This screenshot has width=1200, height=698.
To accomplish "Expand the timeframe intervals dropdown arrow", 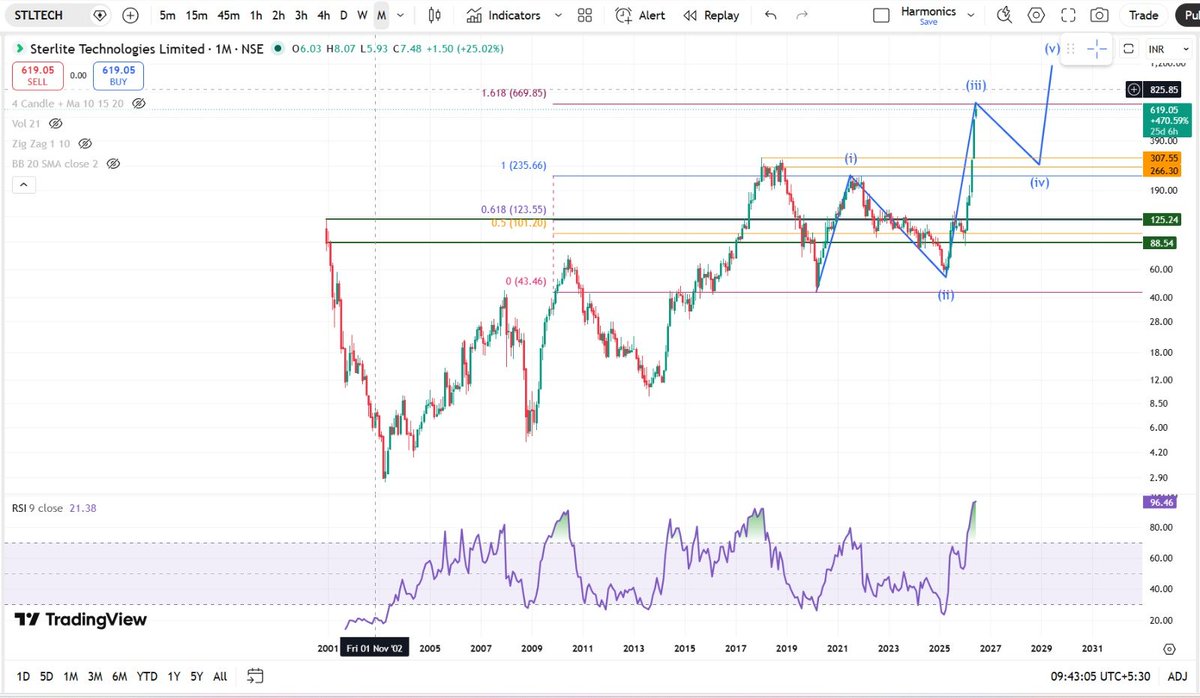I will (x=401, y=15).
